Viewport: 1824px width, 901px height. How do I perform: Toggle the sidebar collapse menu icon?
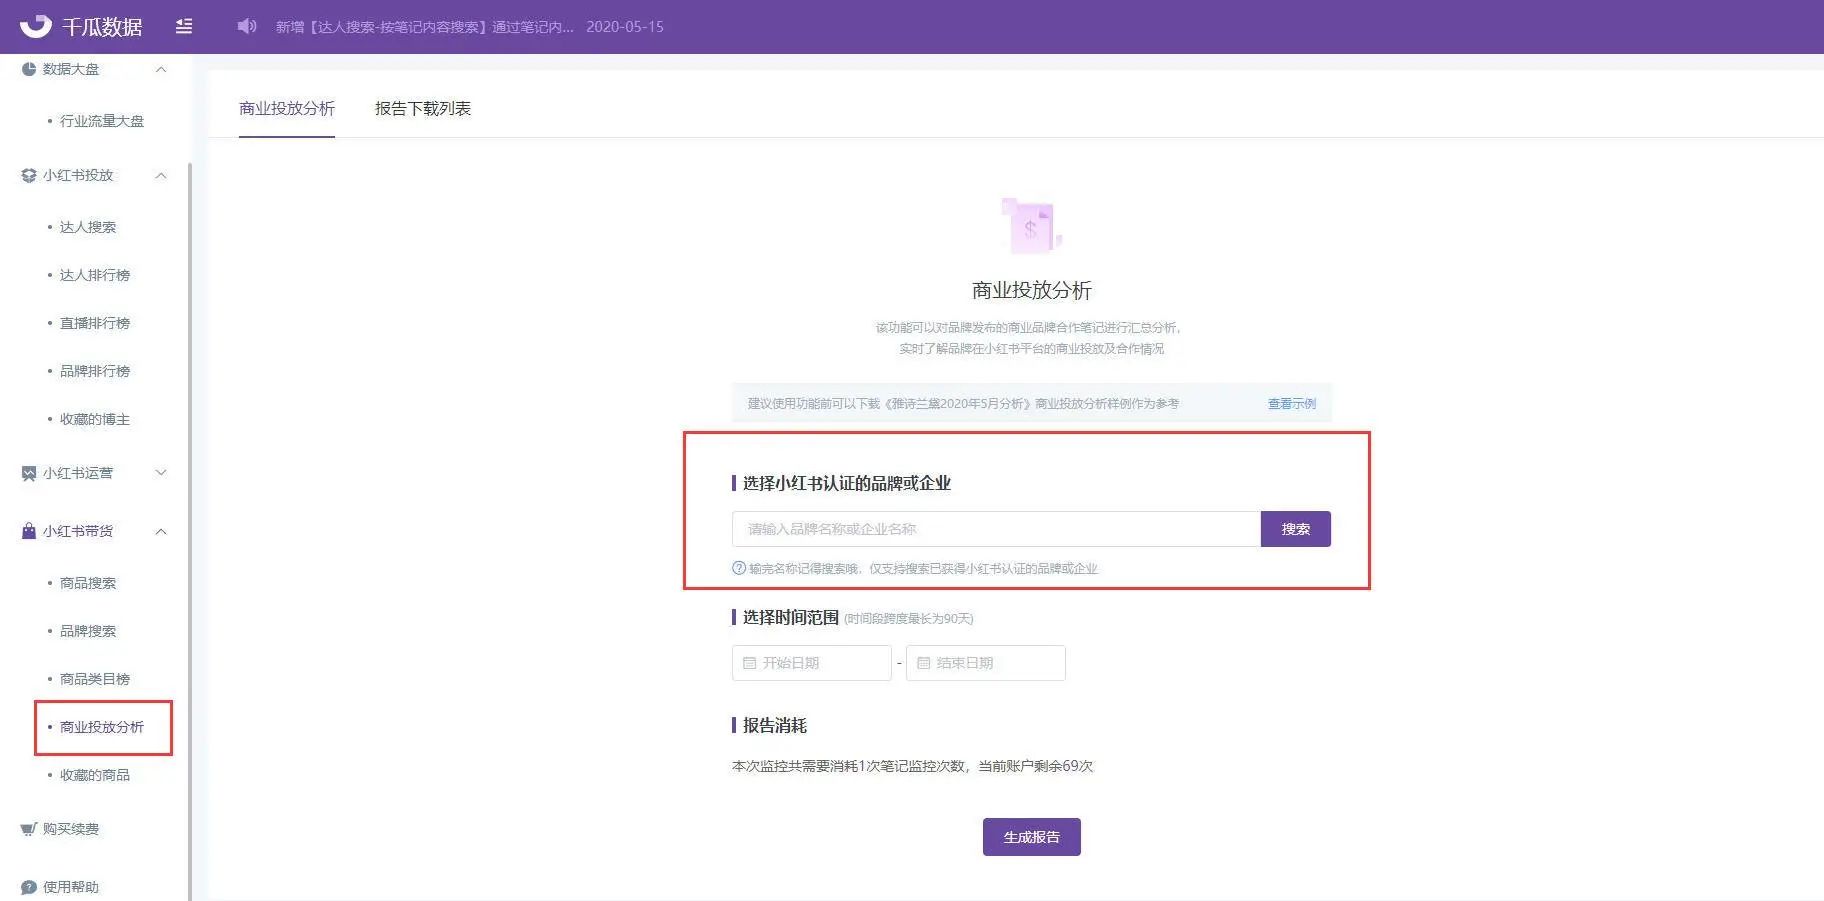point(184,26)
